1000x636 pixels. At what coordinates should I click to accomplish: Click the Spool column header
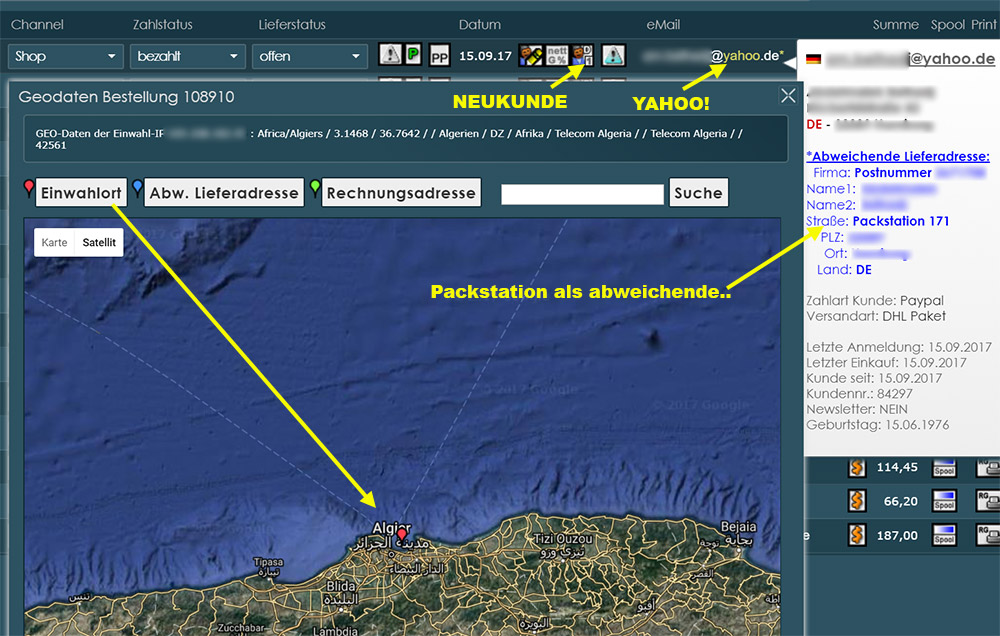[x=948, y=25]
